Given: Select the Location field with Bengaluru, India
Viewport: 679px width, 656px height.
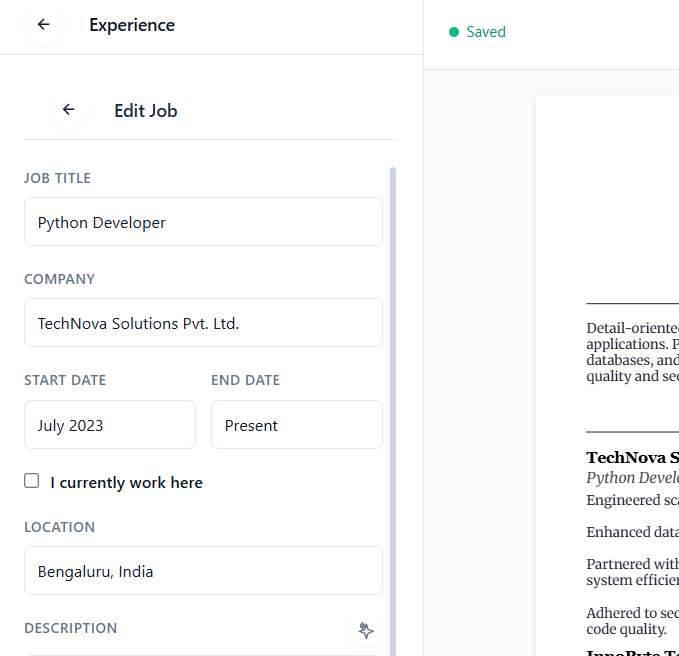Looking at the screenshot, I should 203,571.
